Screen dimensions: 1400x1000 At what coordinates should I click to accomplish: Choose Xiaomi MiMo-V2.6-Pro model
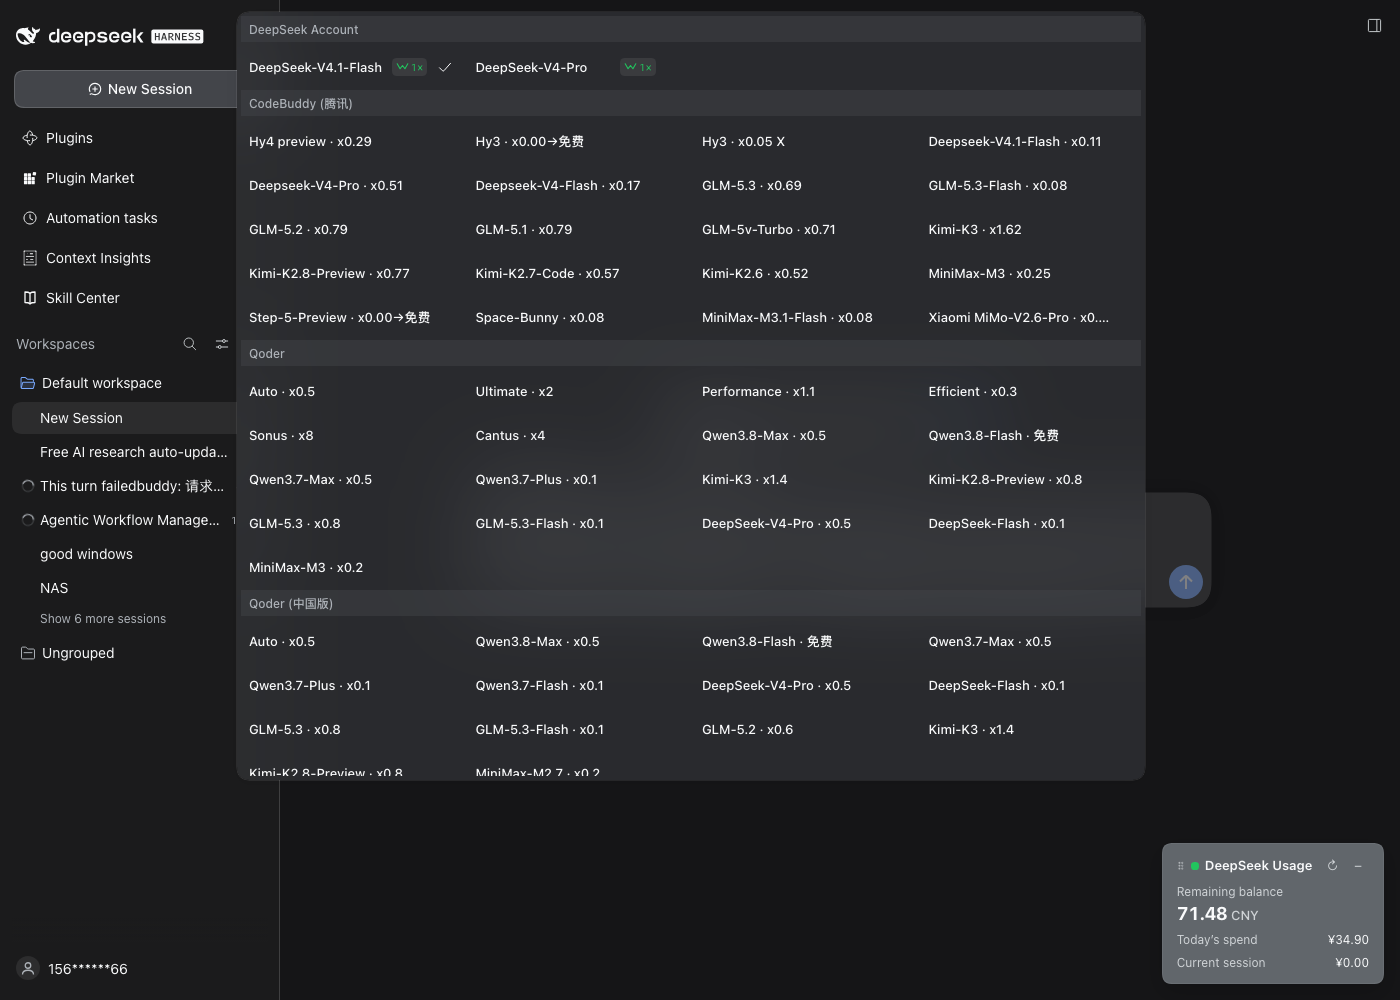tap(1019, 318)
